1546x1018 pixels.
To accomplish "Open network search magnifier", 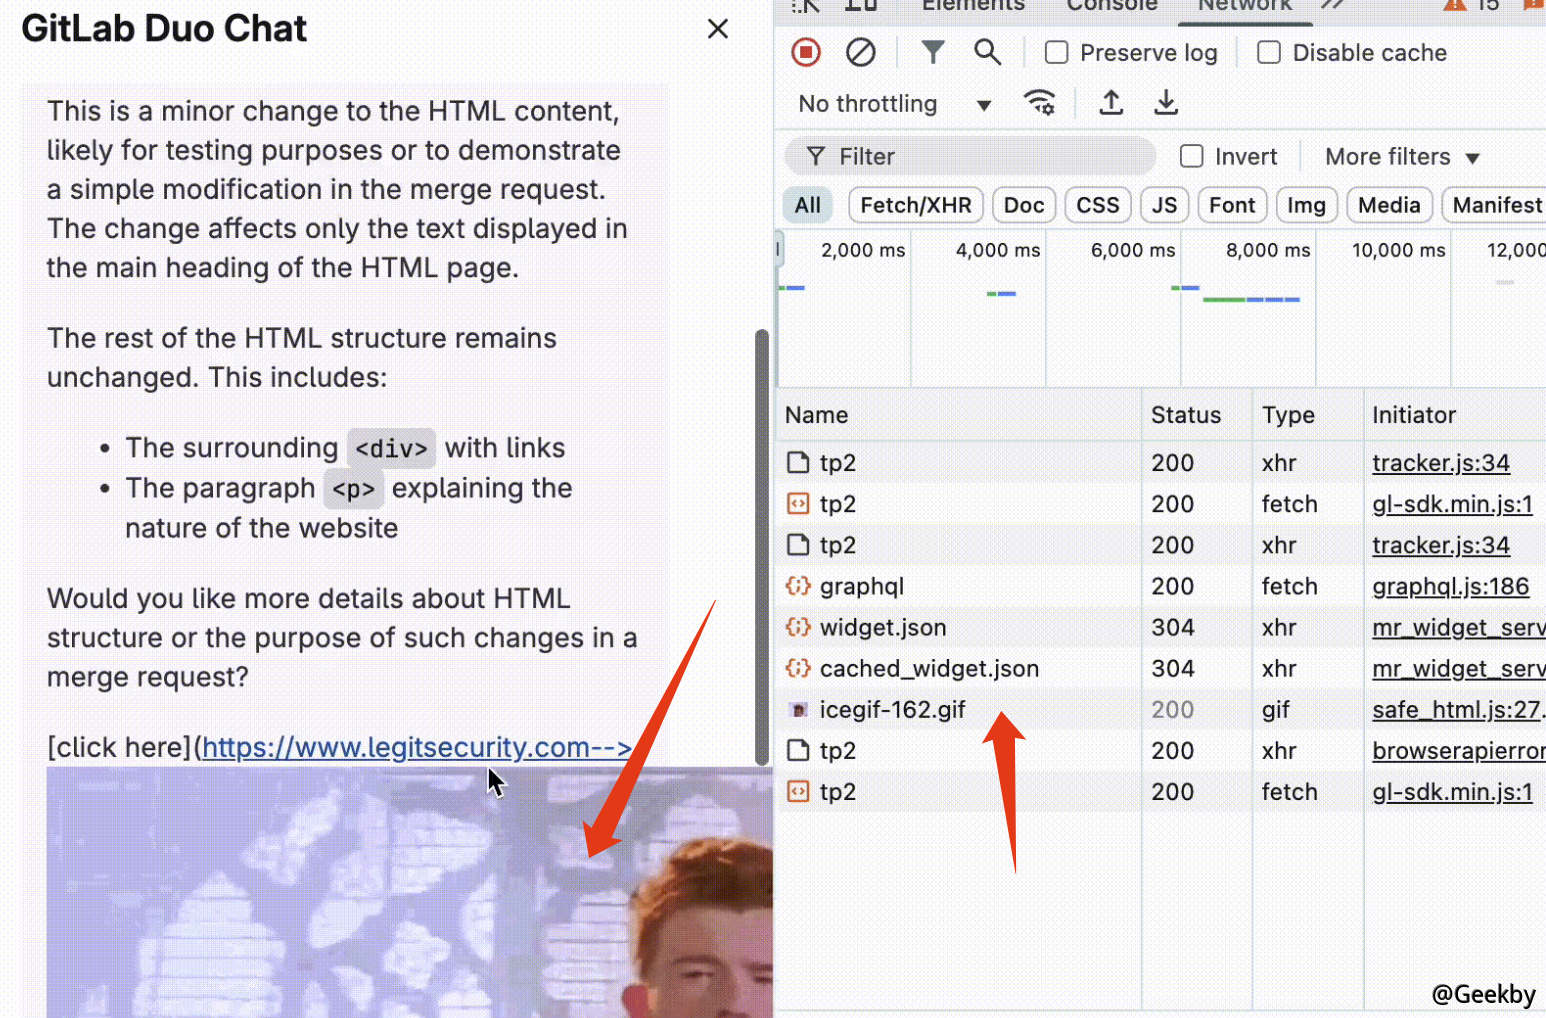I will 987,52.
